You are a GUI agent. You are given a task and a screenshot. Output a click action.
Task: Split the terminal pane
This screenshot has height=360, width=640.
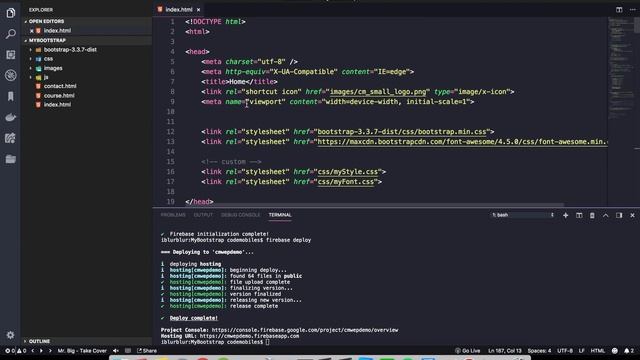point(579,215)
